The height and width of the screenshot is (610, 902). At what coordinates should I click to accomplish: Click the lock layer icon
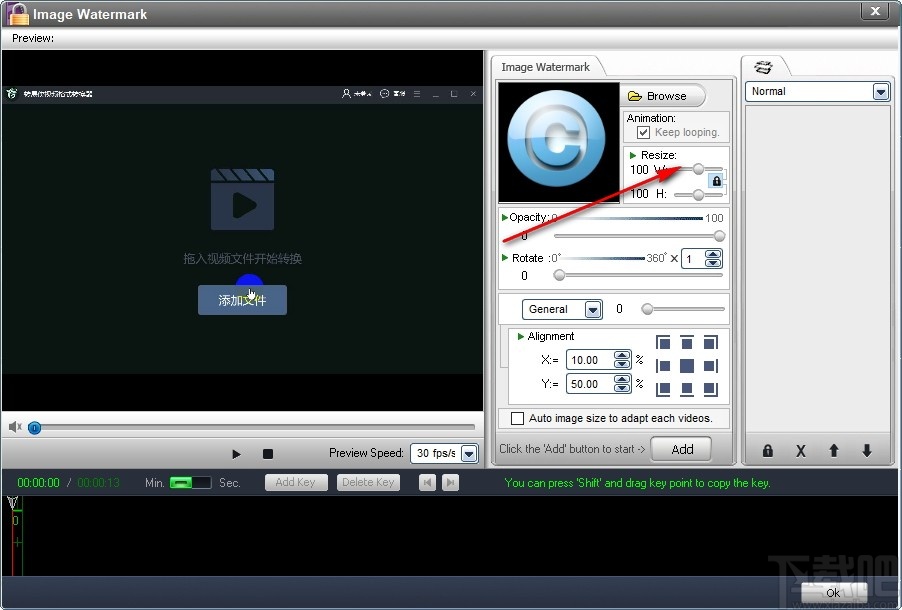[x=767, y=451]
